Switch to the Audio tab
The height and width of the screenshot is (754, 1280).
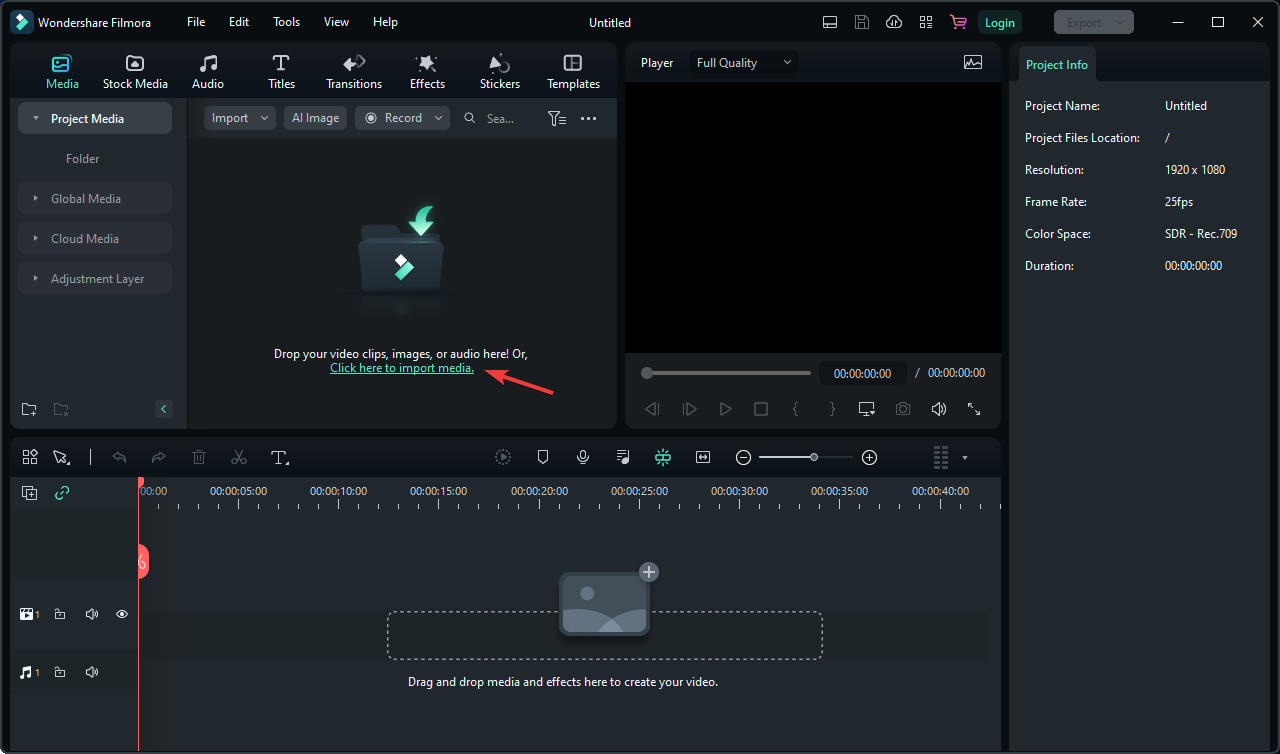point(208,72)
